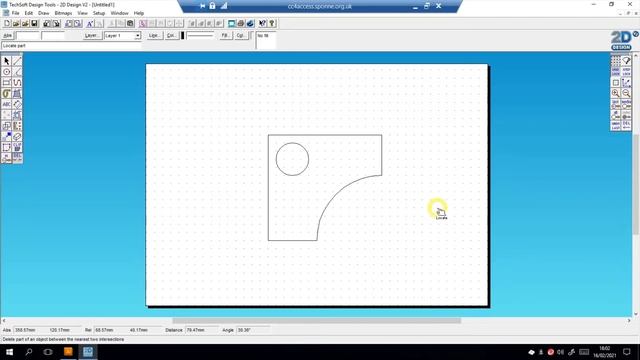Open the Layer 1 dropdown
This screenshot has height=360, width=640.
(138, 36)
